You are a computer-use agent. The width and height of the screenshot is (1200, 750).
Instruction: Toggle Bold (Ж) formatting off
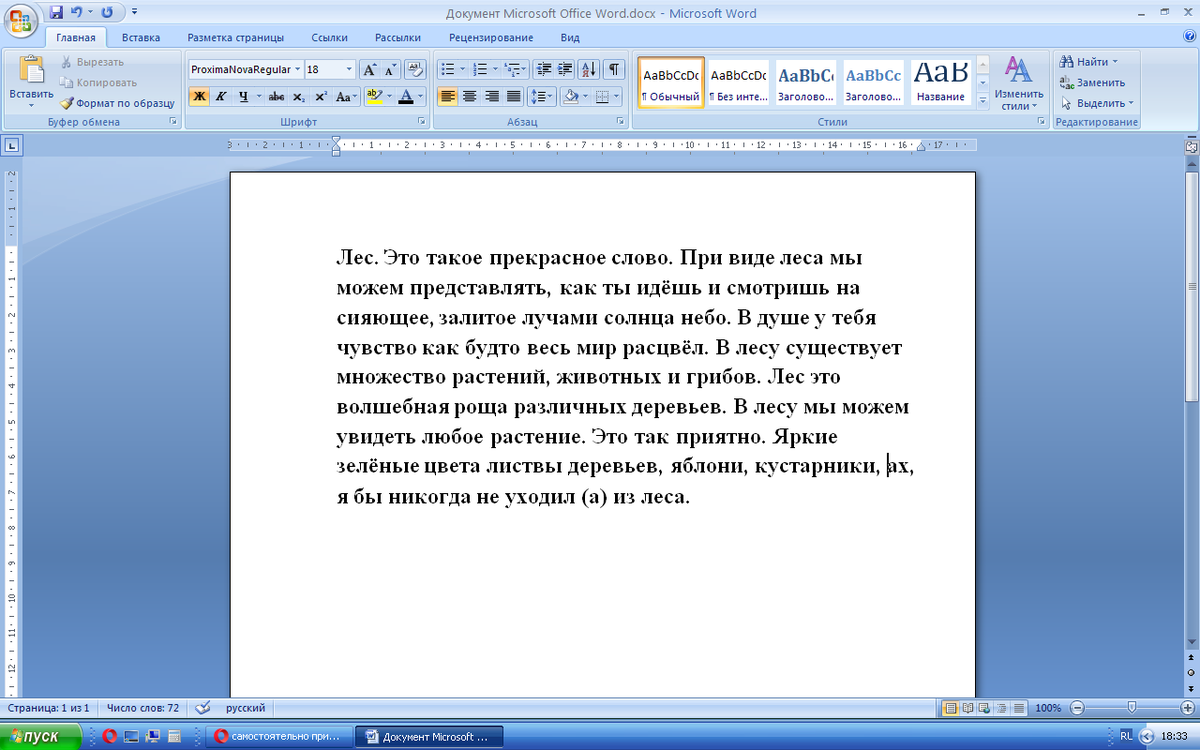click(199, 97)
